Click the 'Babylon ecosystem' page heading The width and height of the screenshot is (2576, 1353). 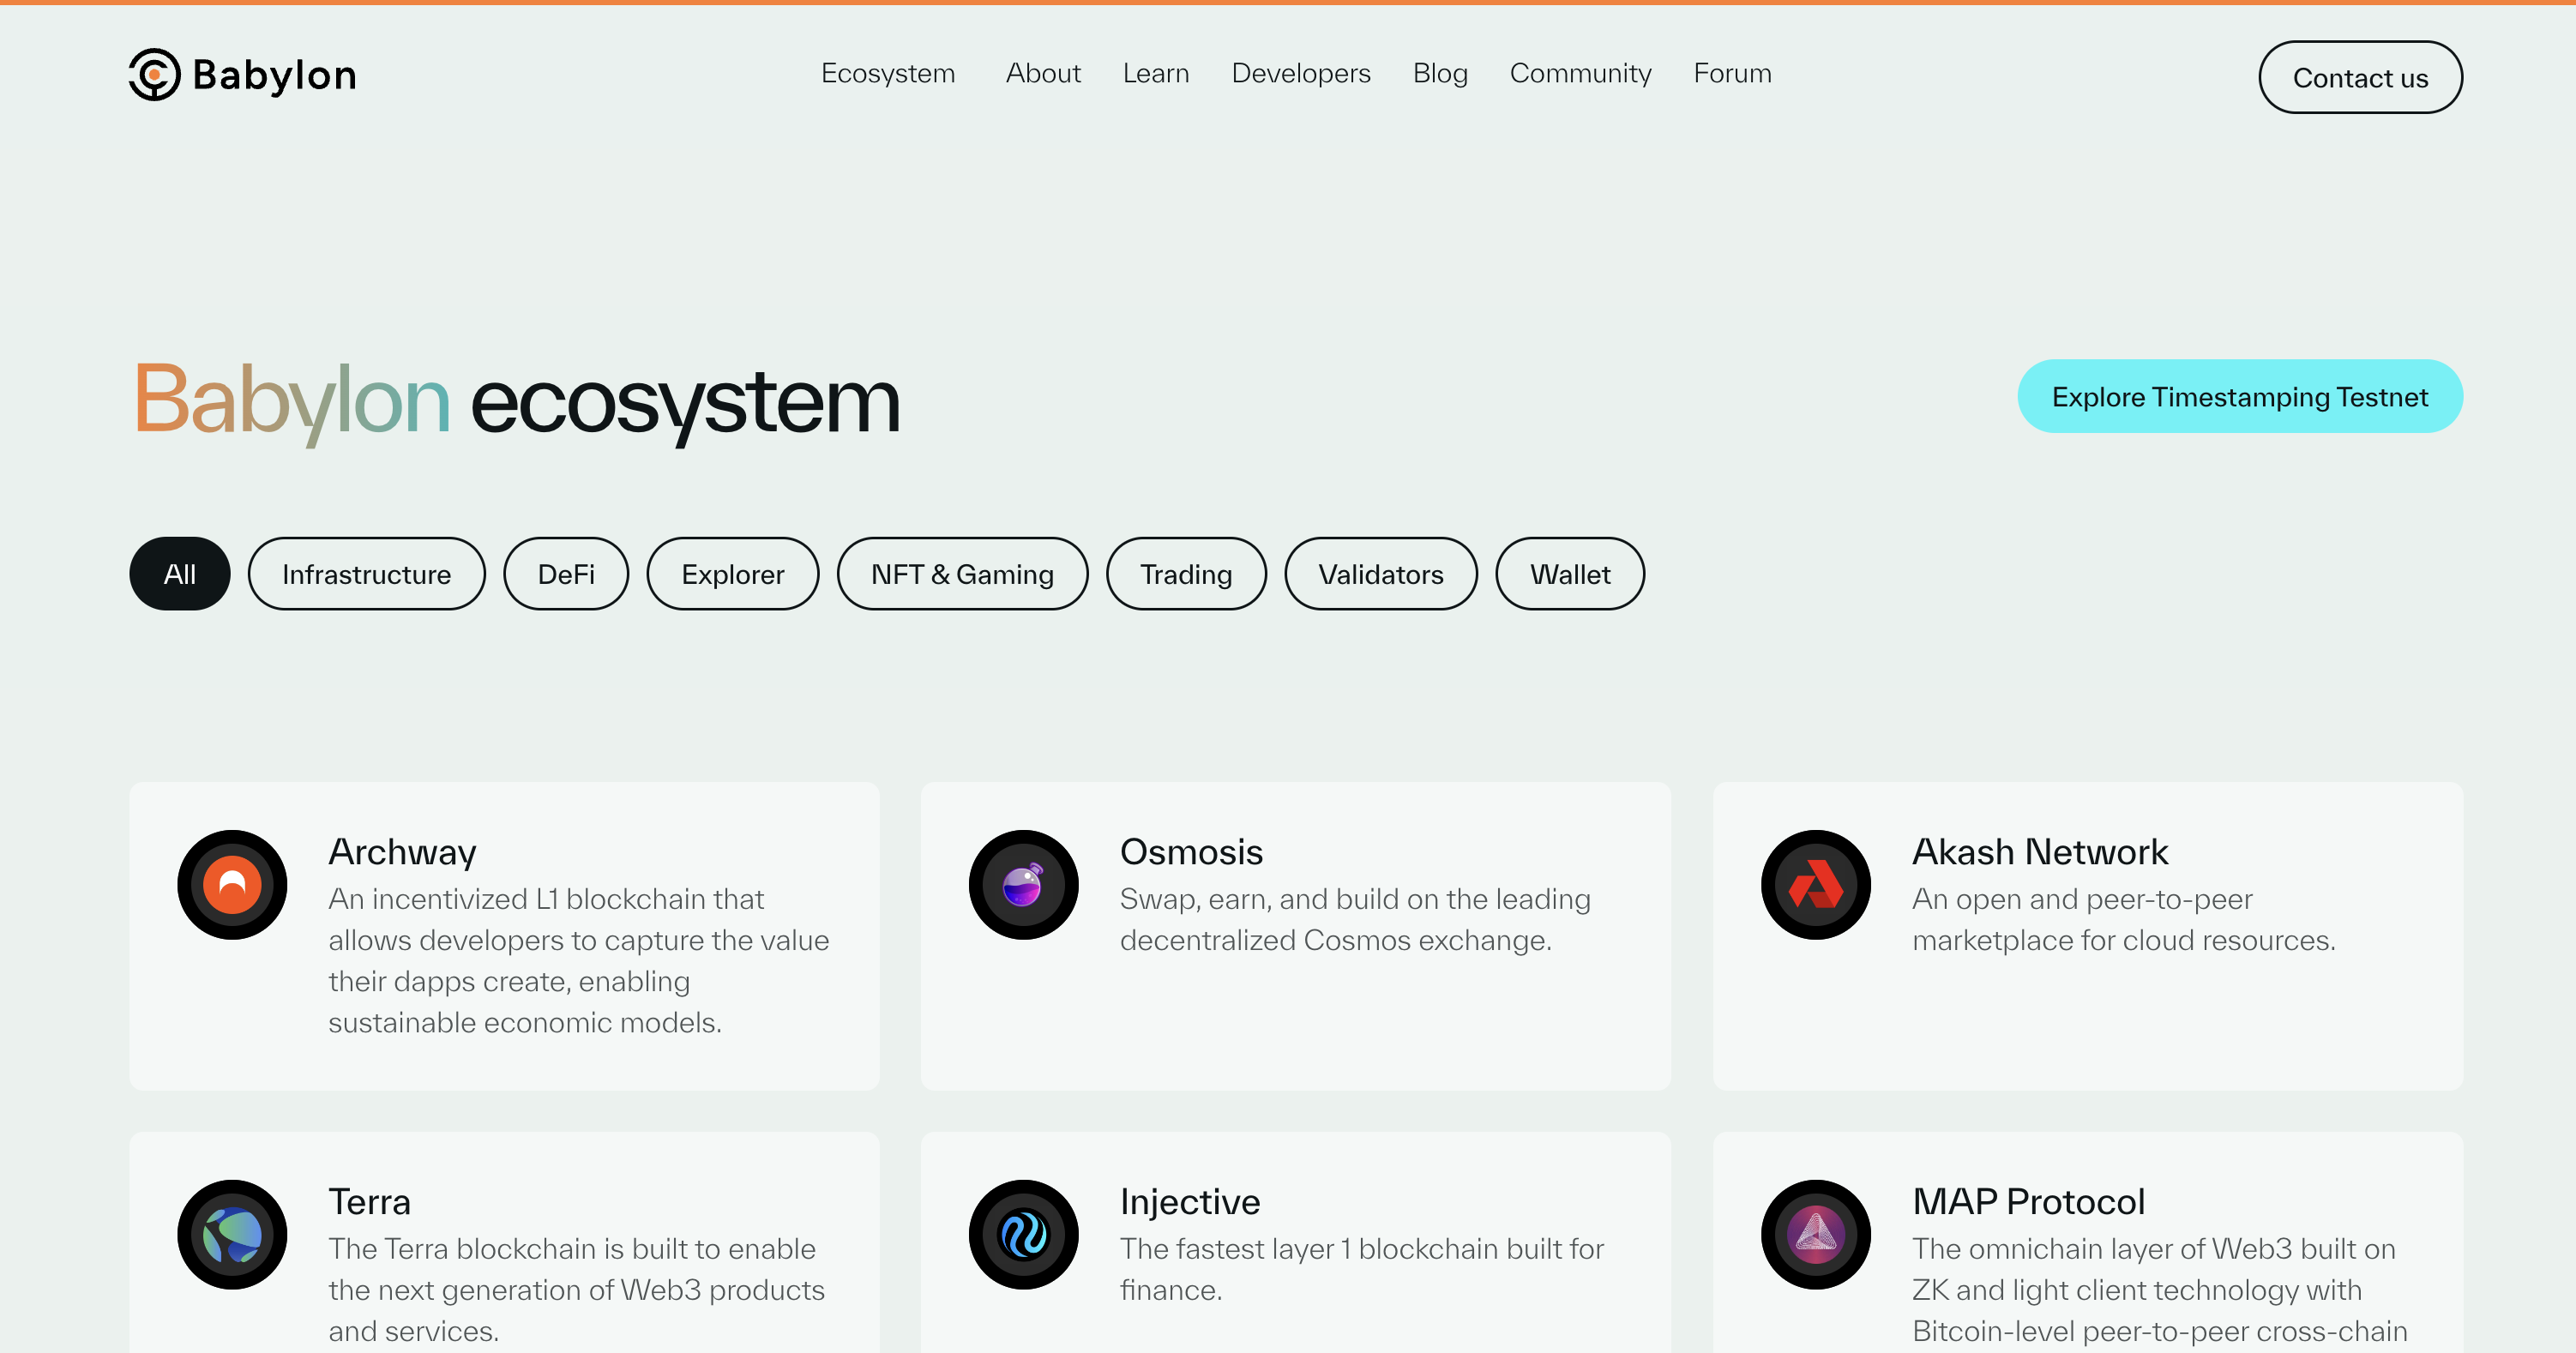(517, 402)
